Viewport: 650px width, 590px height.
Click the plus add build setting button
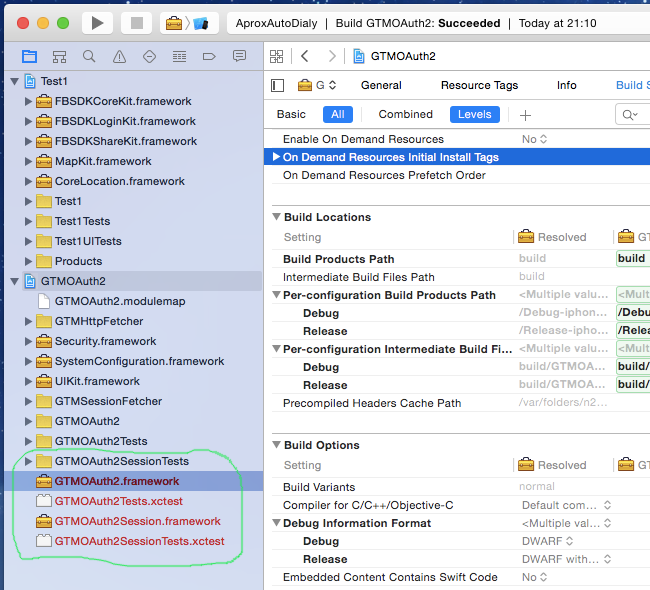coord(525,115)
